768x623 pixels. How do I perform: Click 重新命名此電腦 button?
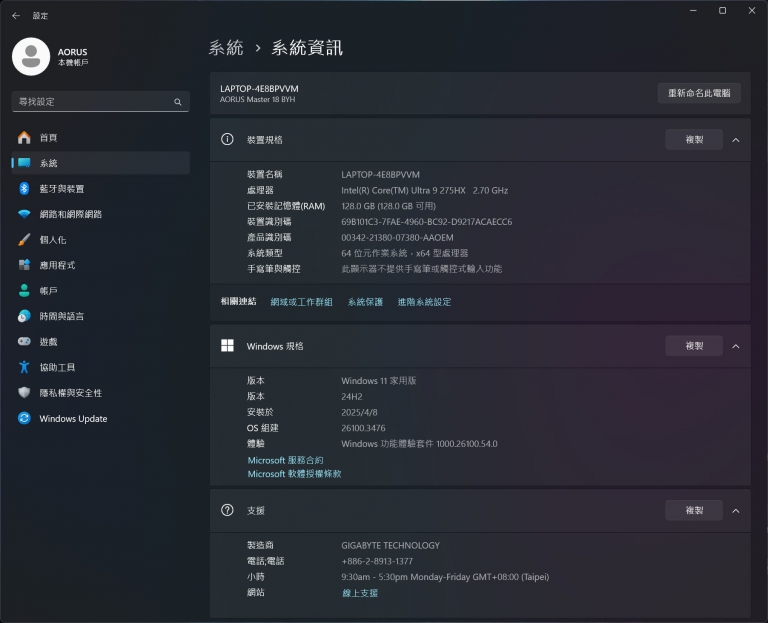[x=699, y=93]
